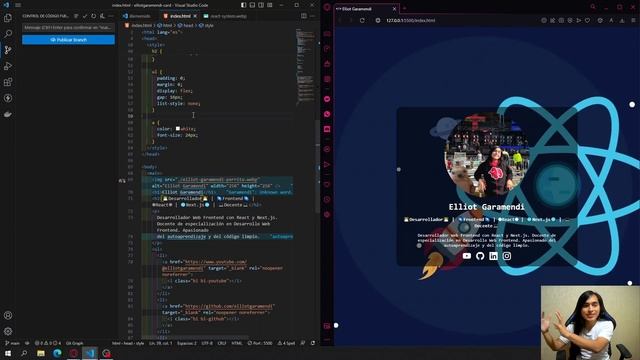Click the HTML language mode in status bar
Image resolution: width=640 pixels, height=360 pixels.
point(237,343)
